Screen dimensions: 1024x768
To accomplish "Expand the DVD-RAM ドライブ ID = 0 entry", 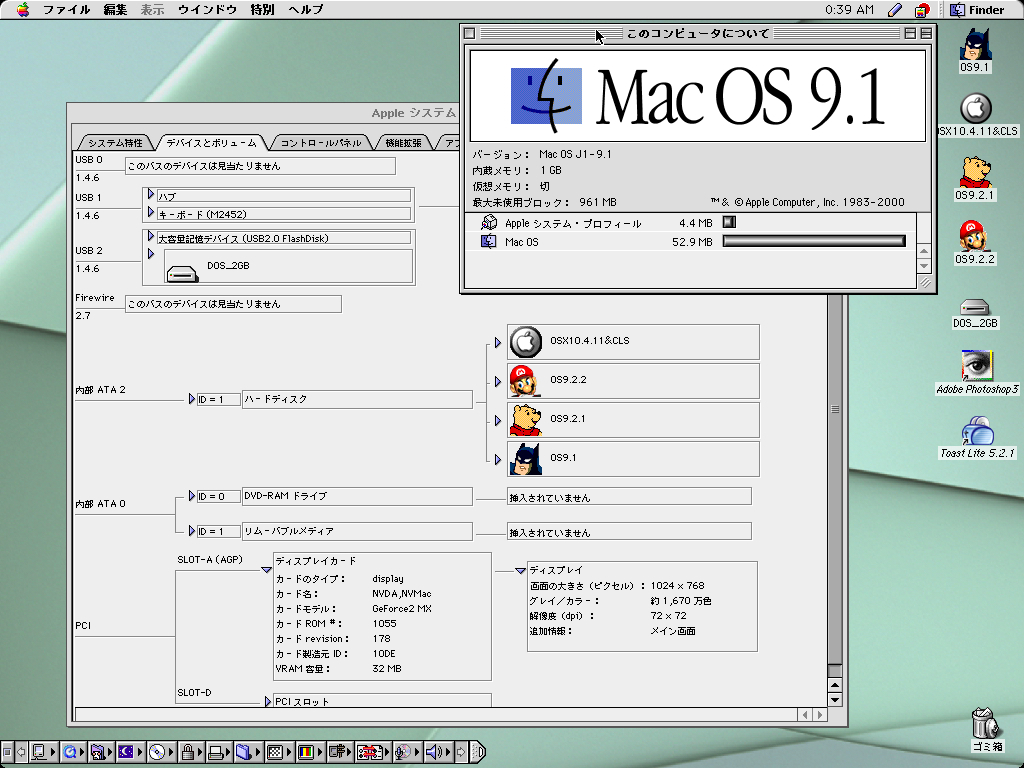I will (192, 496).
